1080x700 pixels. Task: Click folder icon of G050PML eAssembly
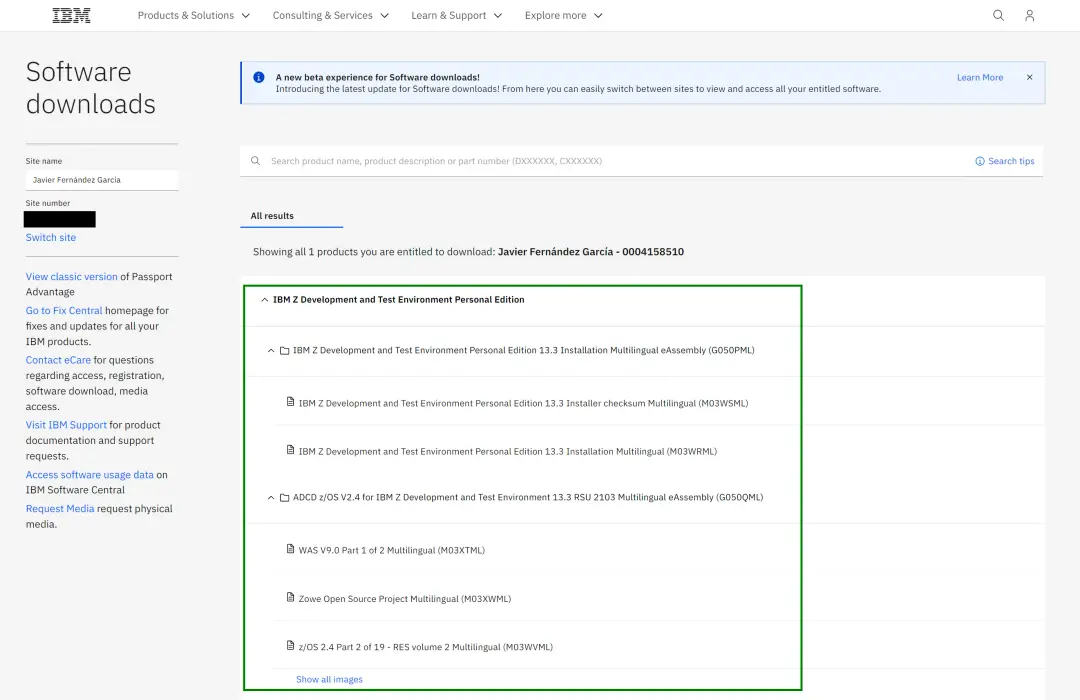[284, 351]
